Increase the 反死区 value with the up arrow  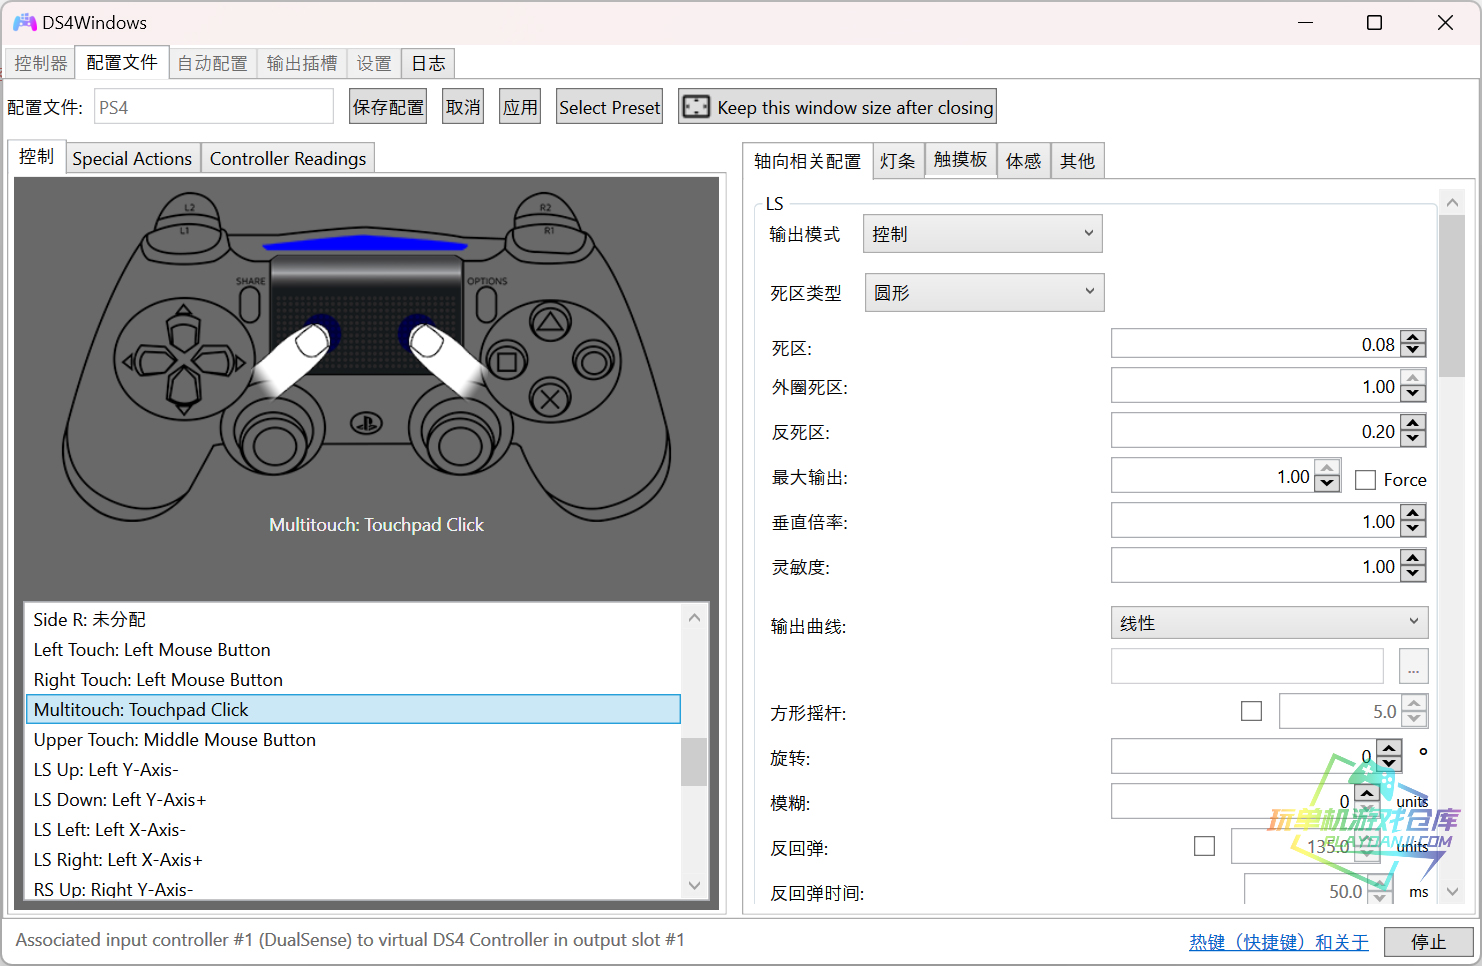[x=1413, y=424]
